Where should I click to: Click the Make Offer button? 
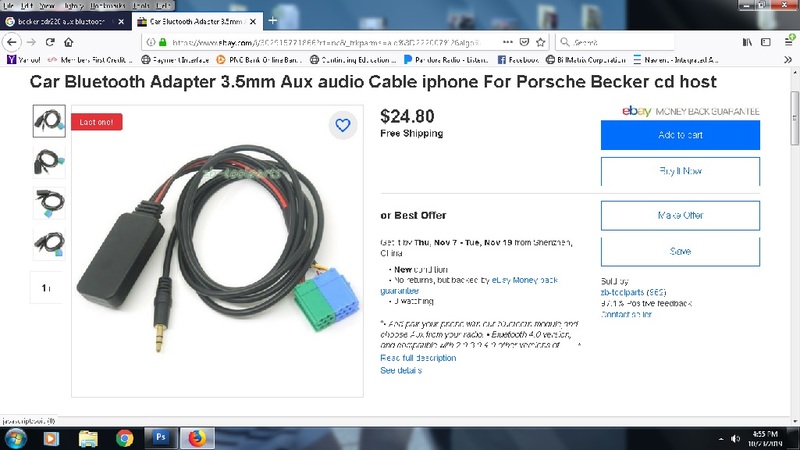[680, 215]
